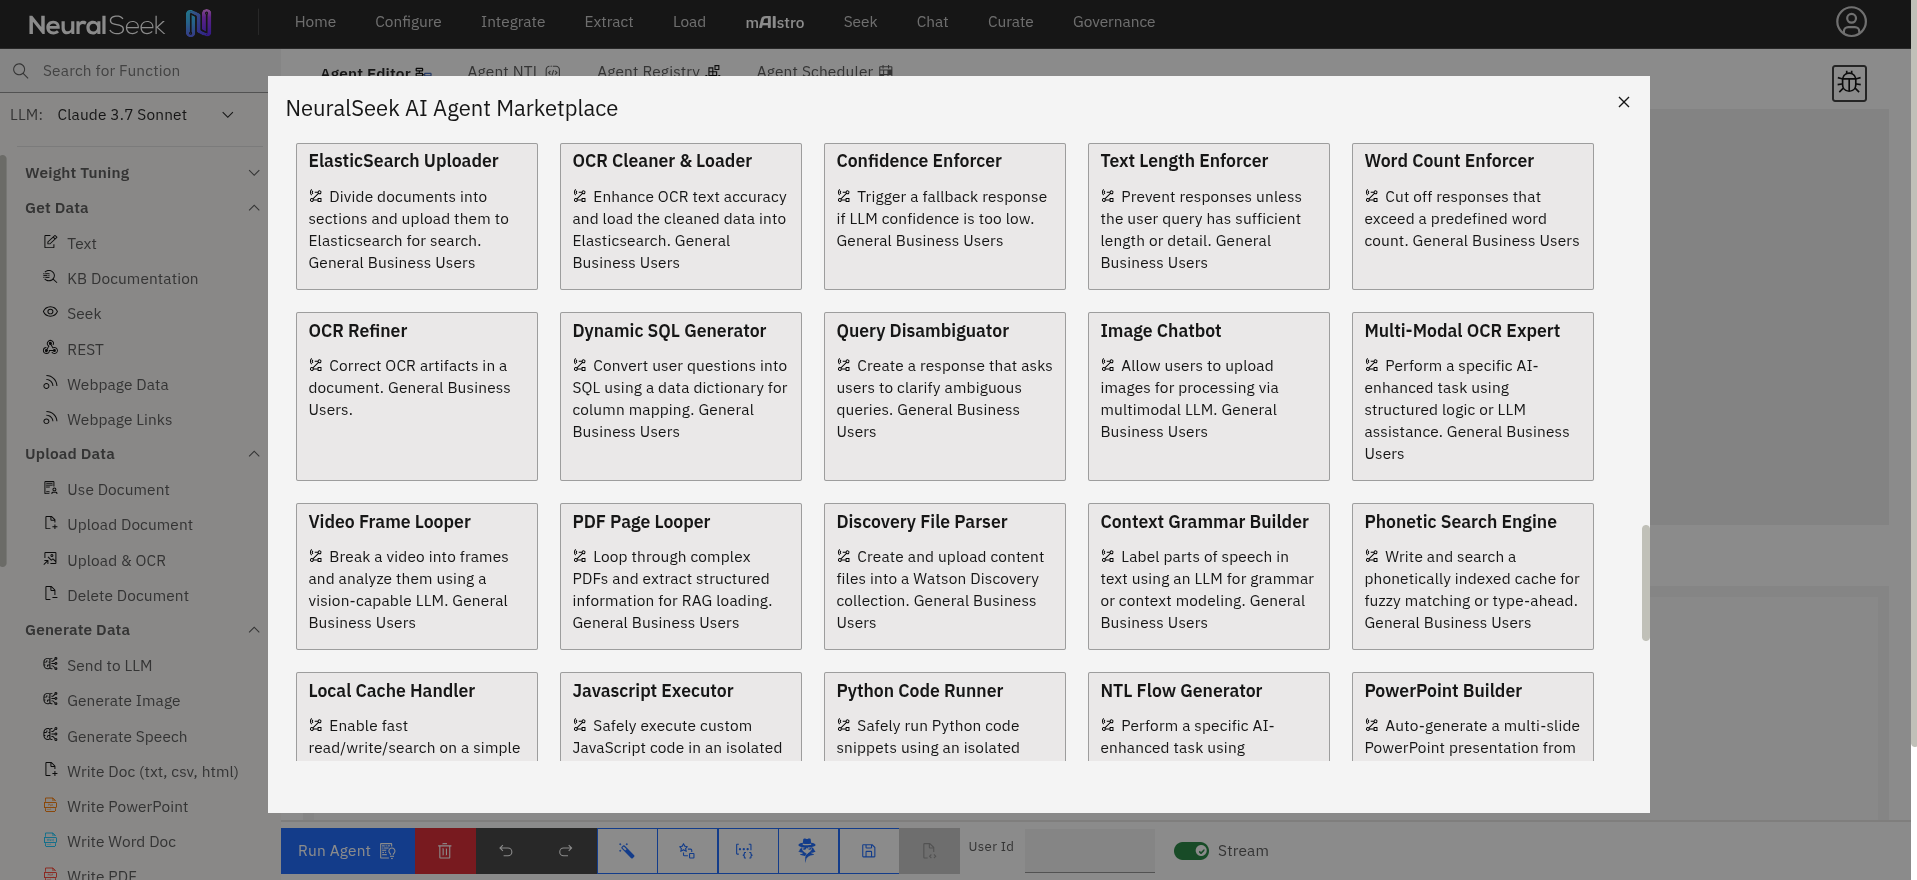Collapse the Upload Data section
Image resolution: width=1917 pixels, height=880 pixels.
tap(141, 454)
